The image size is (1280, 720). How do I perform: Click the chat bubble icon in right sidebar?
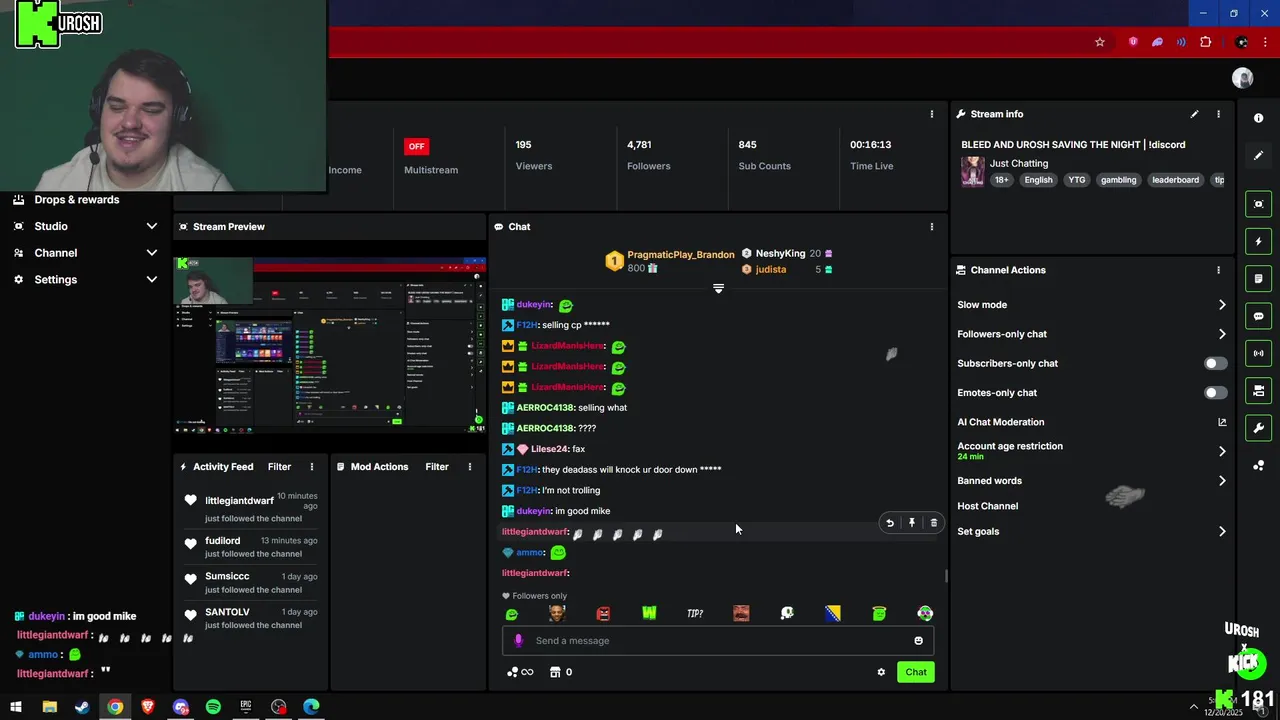[1259, 316]
